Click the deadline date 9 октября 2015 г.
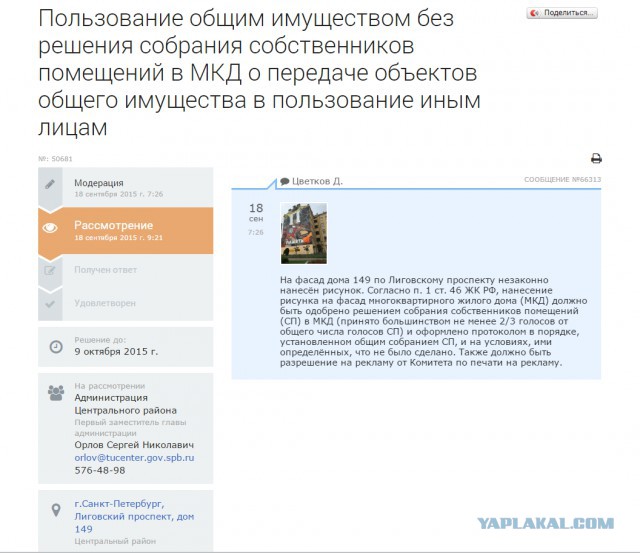 (x=116, y=351)
